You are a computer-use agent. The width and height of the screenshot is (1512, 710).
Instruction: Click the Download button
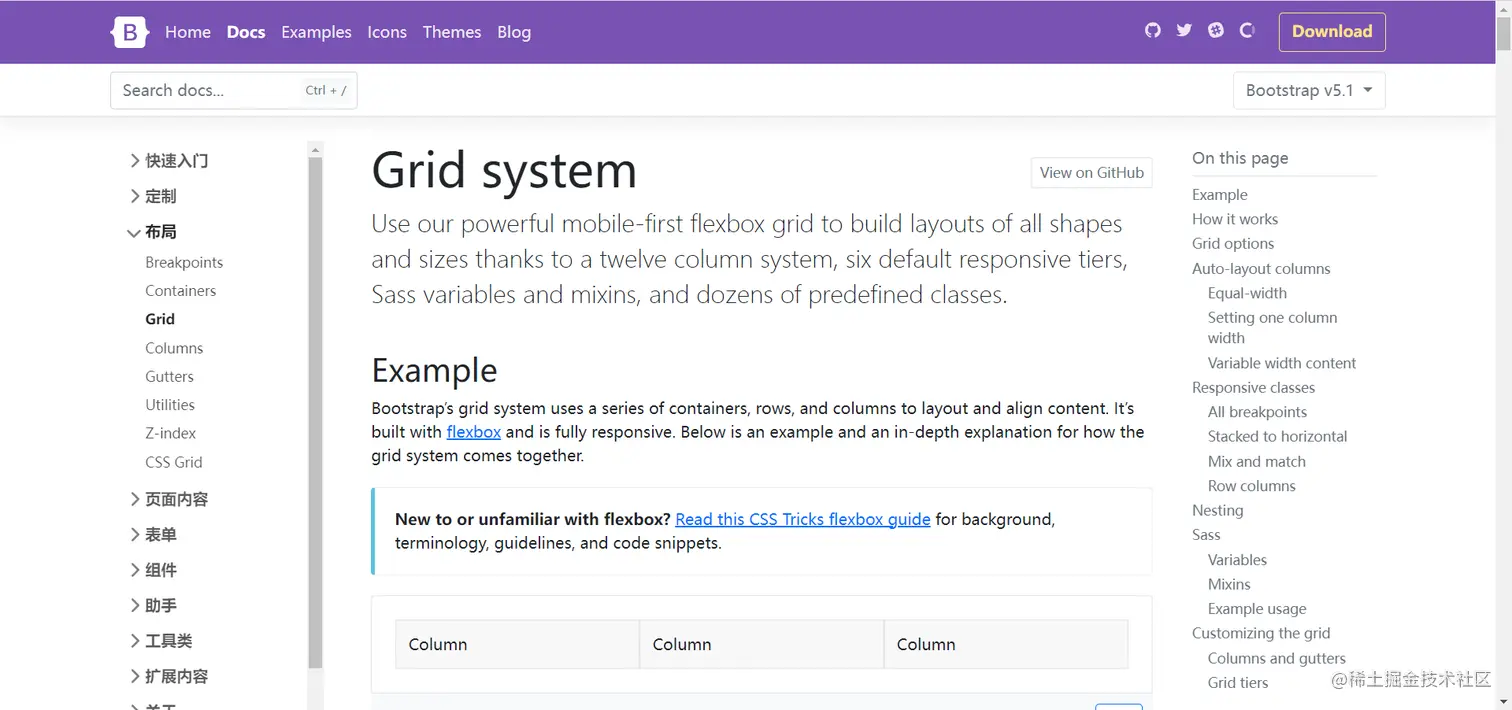coord(1331,32)
